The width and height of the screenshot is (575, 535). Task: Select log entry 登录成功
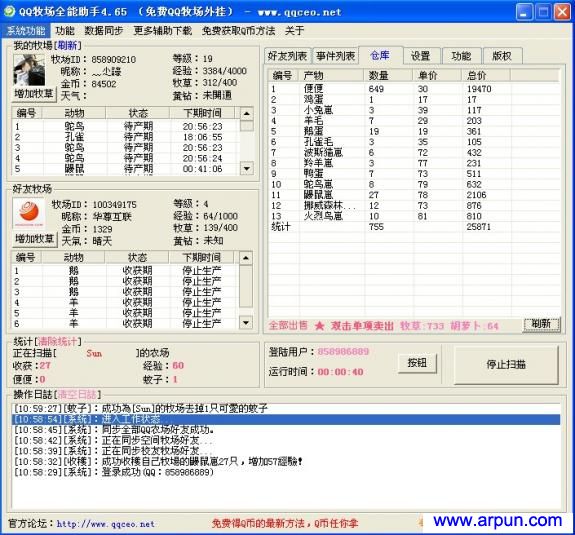click(x=286, y=472)
